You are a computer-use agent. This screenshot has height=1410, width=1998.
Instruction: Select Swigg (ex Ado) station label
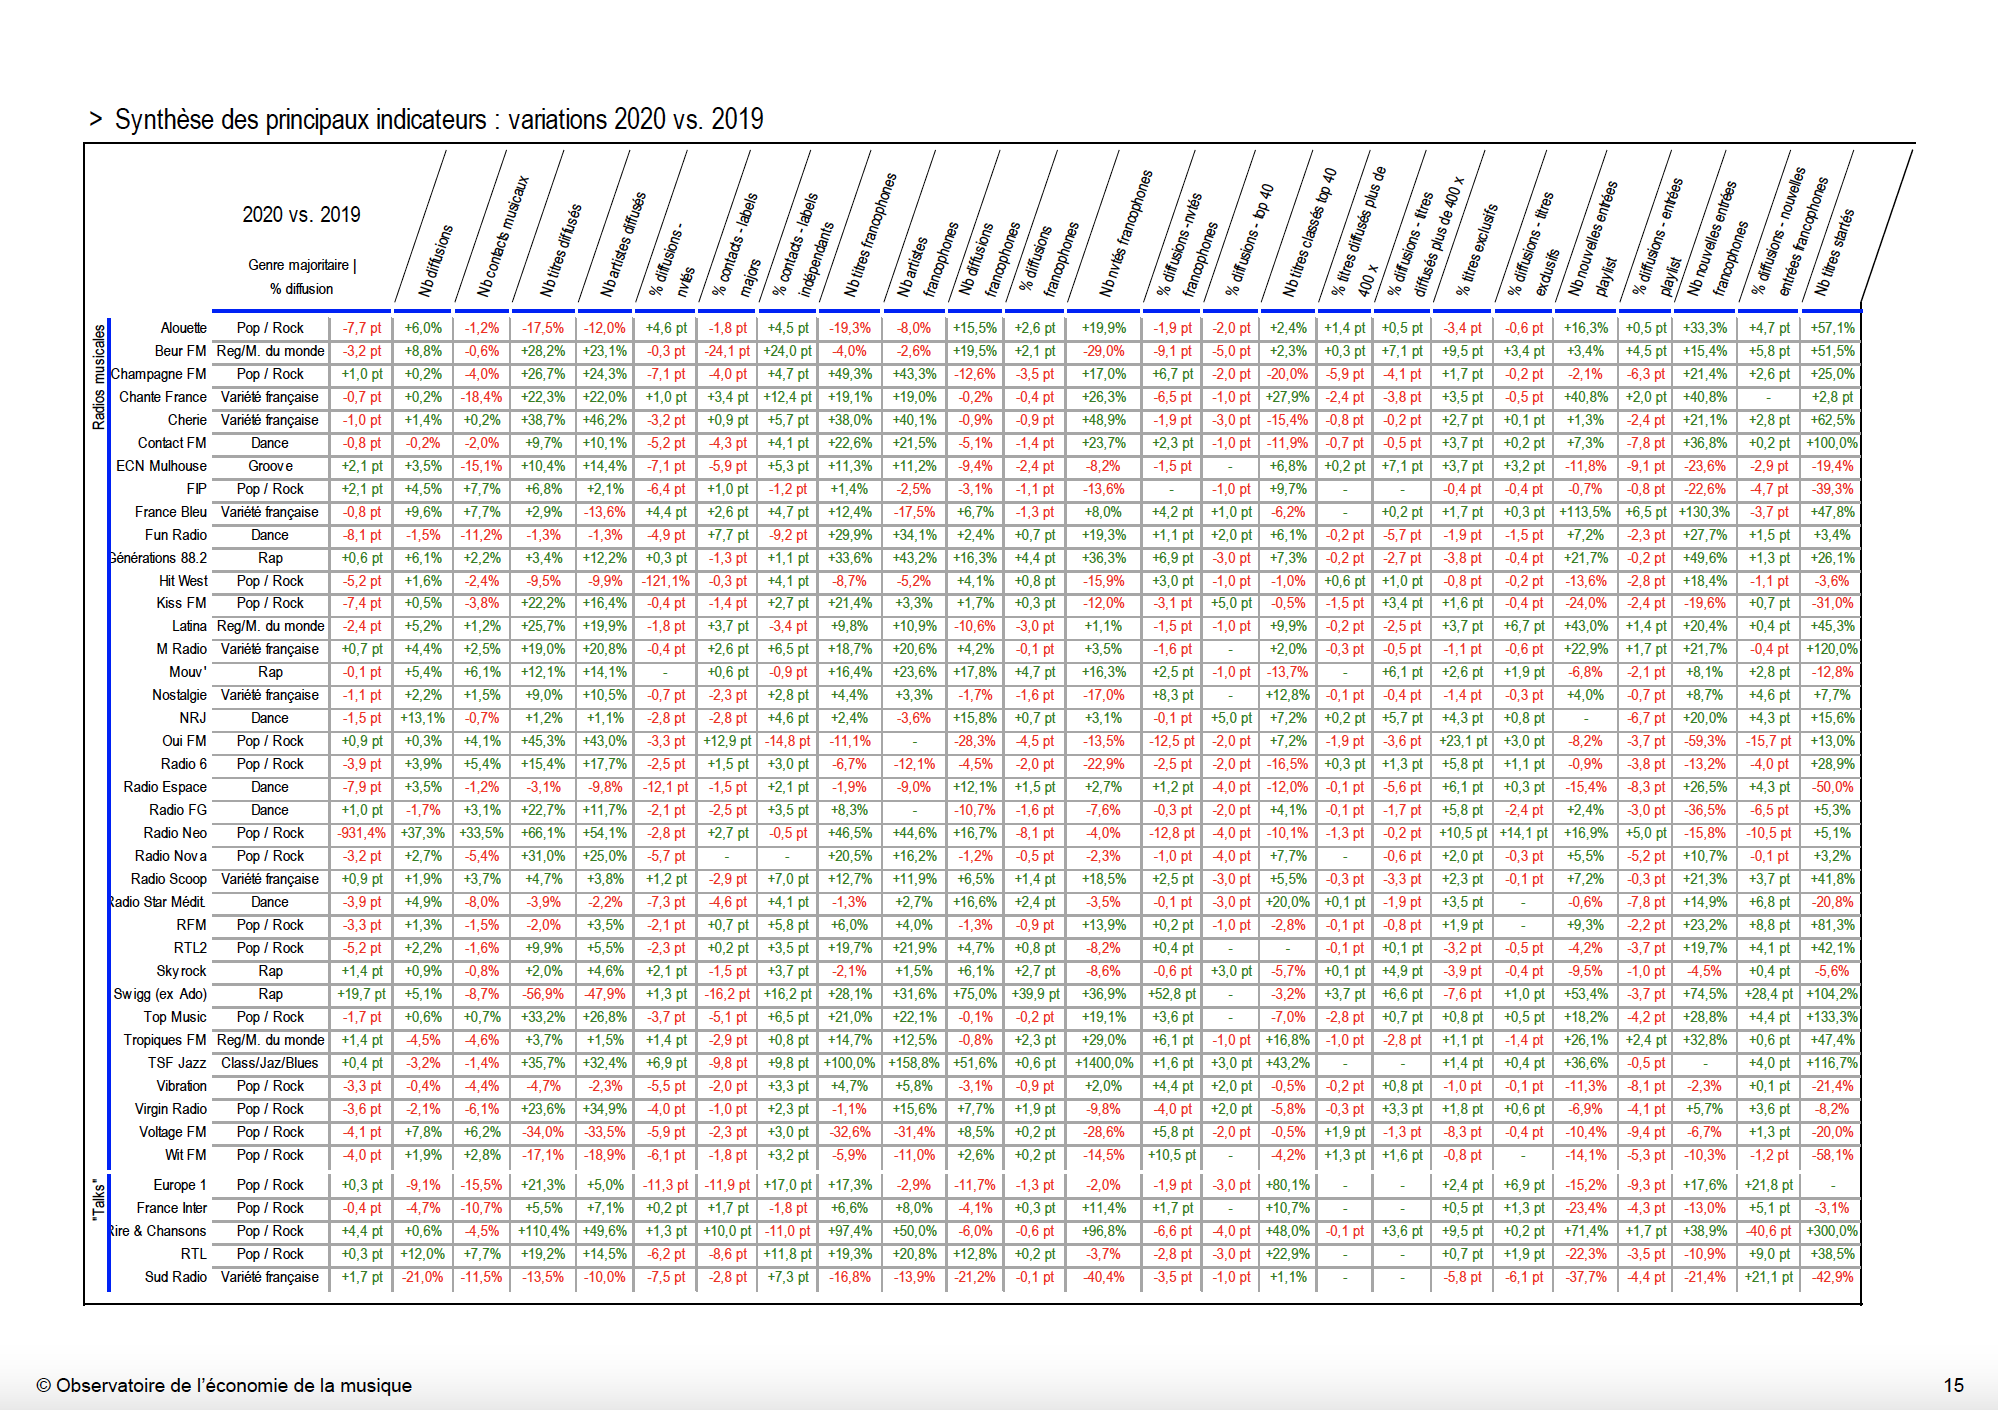[x=160, y=994]
